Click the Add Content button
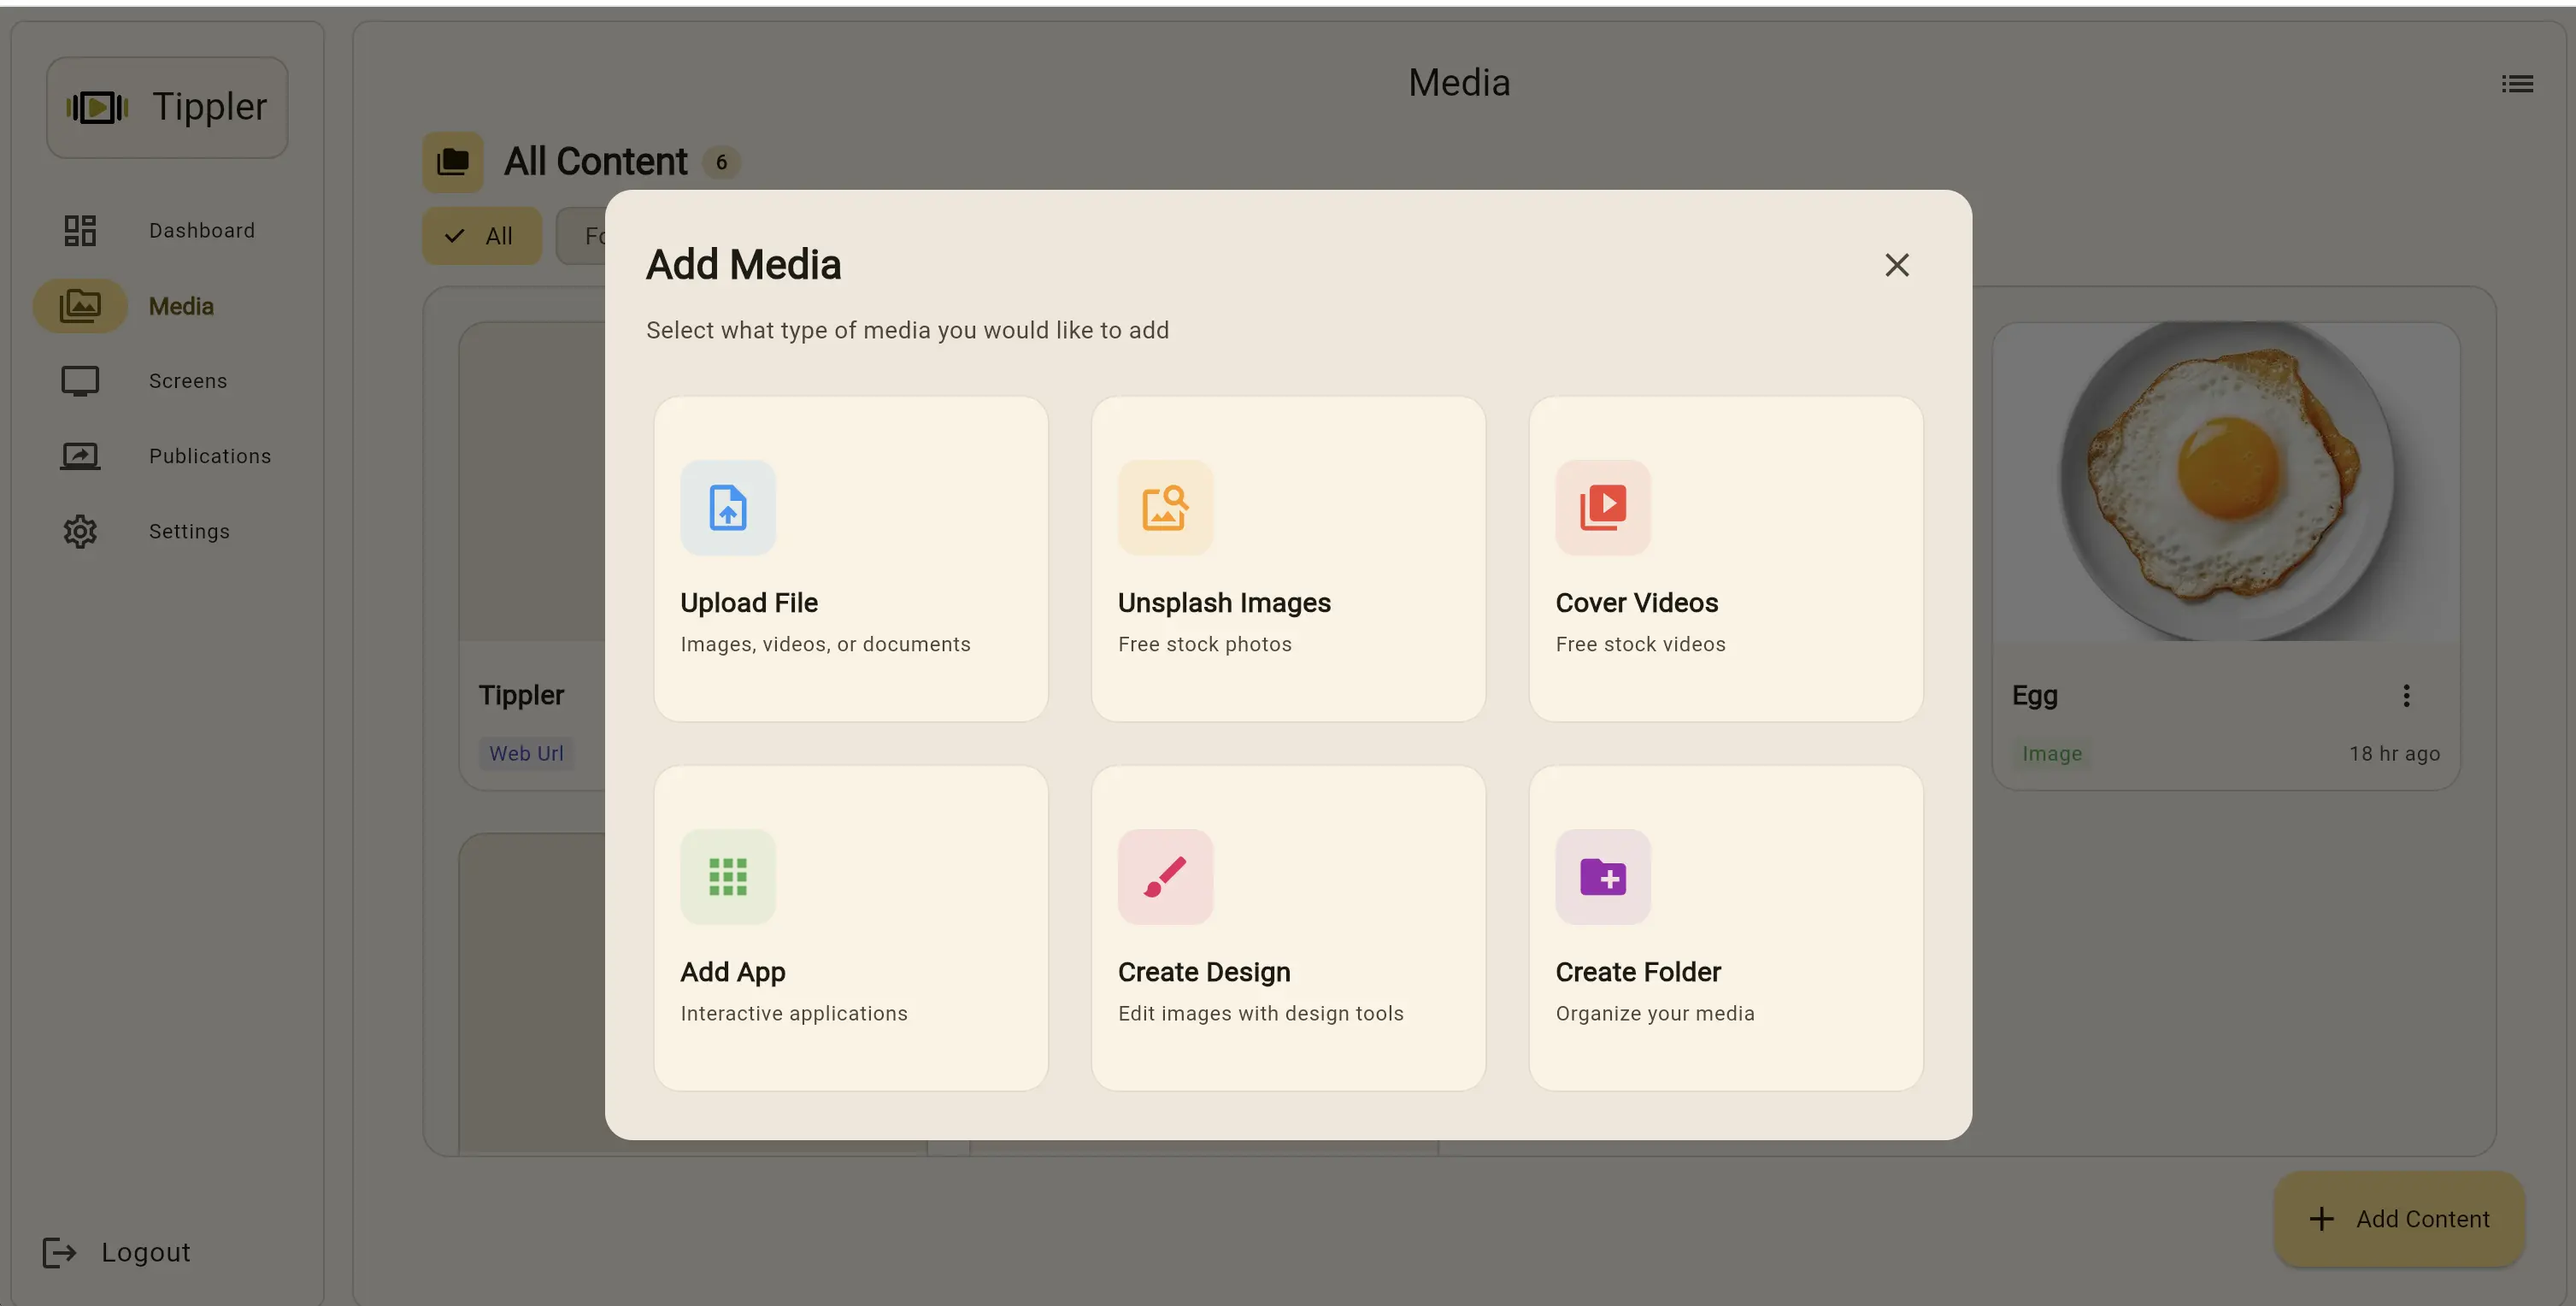The width and height of the screenshot is (2576, 1306). coord(2398,1219)
